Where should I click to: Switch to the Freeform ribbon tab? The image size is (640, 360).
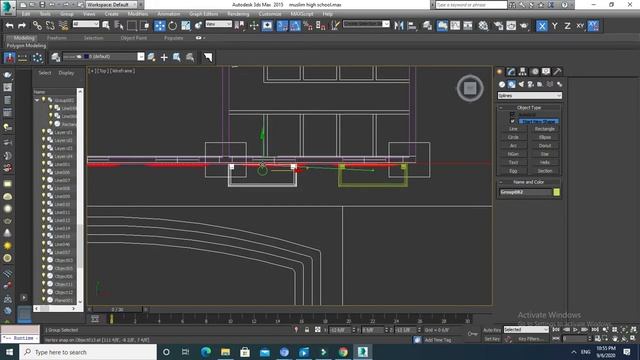(57, 38)
